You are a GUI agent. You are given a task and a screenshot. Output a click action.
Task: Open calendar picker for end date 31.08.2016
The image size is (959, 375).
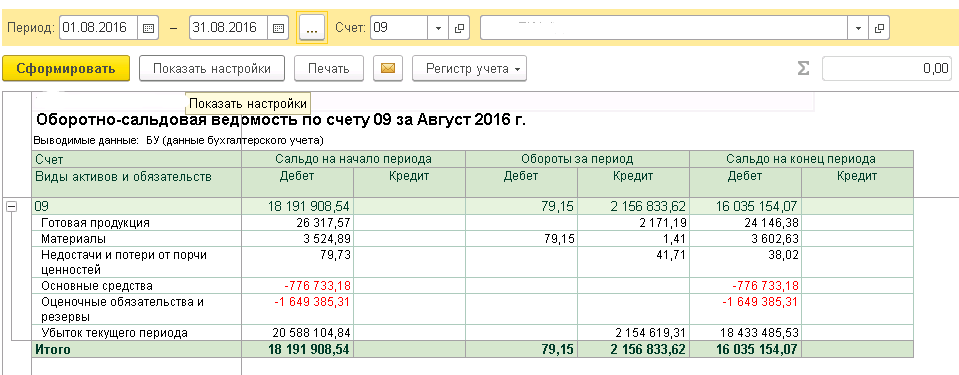tap(278, 28)
